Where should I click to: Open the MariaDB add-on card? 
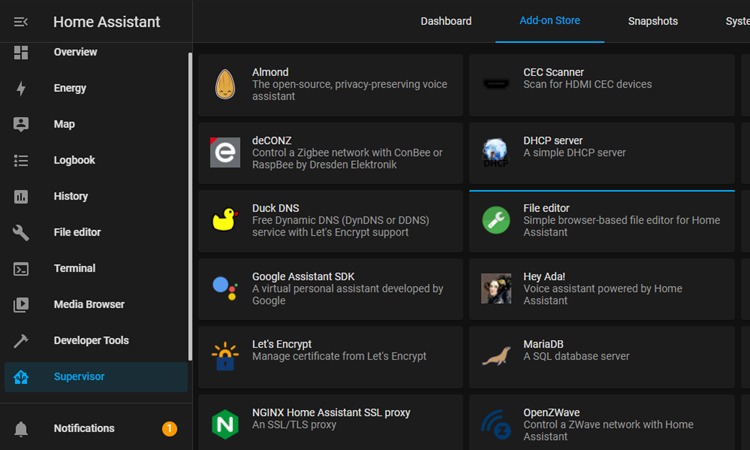601,356
